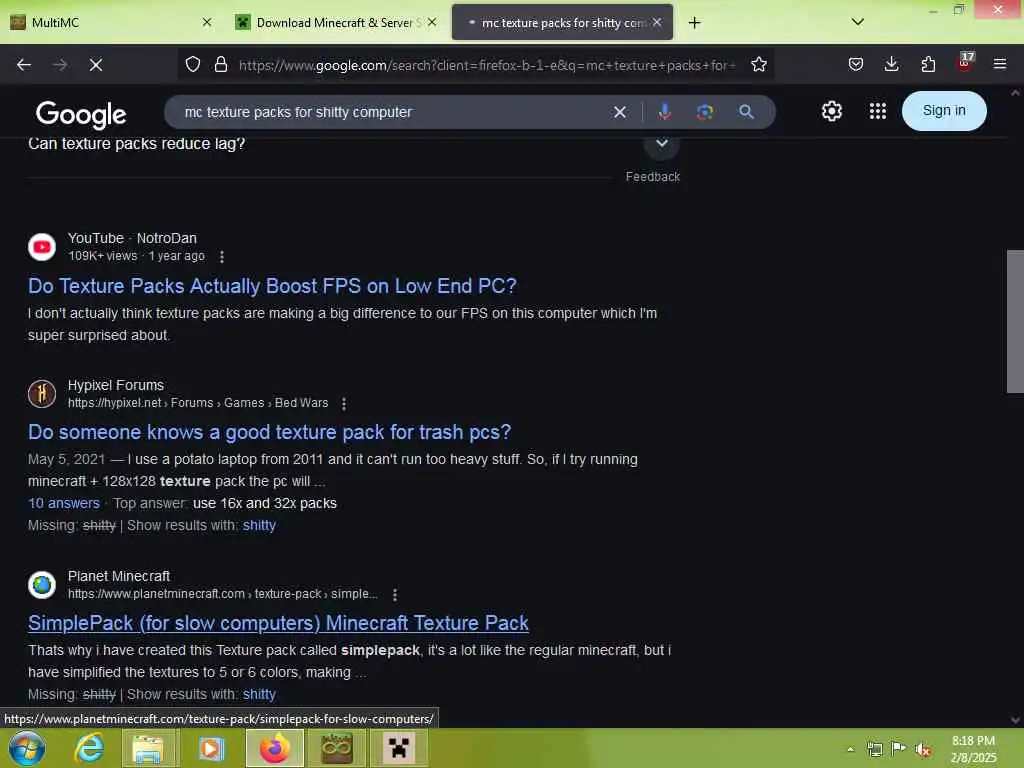Click into the Google search field
This screenshot has width=1024, height=768.
pyautogui.click(x=392, y=112)
